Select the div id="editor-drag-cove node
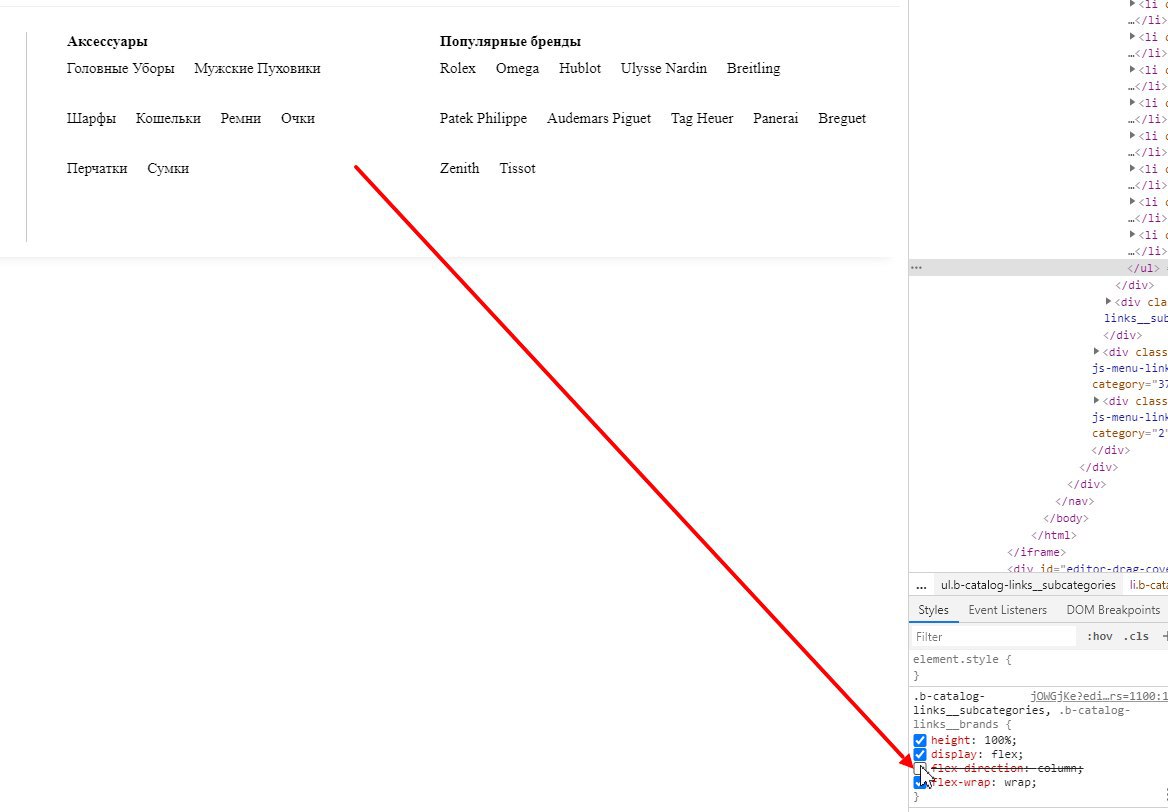This screenshot has width=1168, height=812. (x=1088, y=569)
